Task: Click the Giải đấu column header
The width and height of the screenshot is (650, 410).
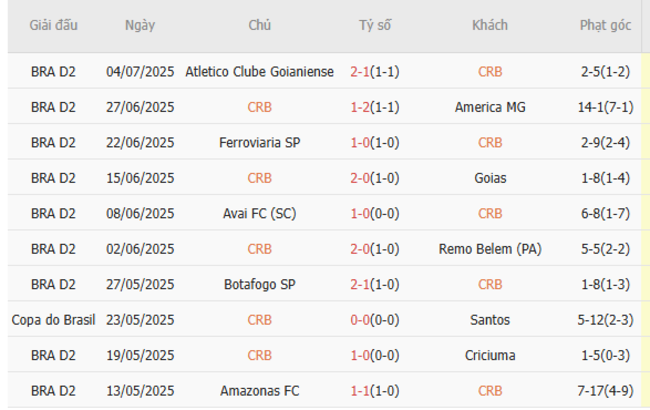Action: (54, 25)
